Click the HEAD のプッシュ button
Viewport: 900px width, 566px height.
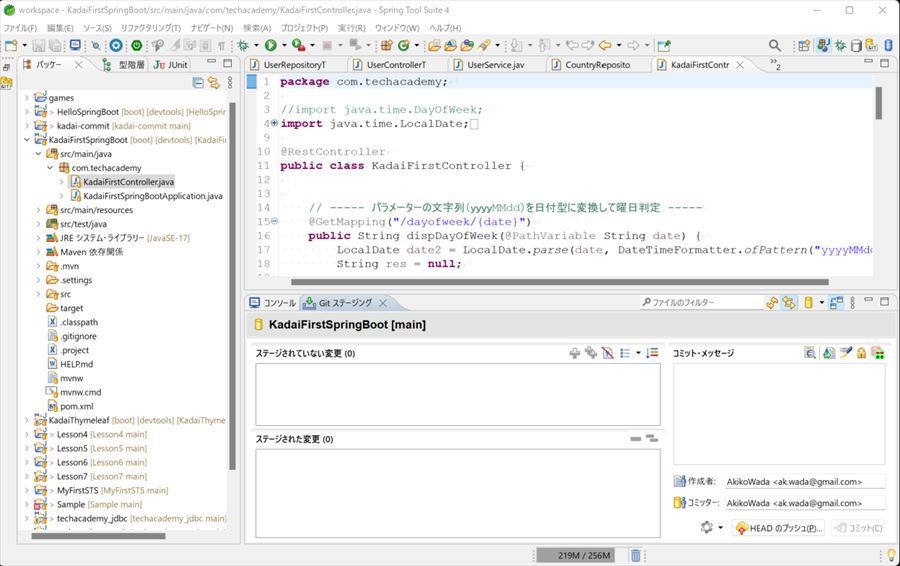point(779,528)
